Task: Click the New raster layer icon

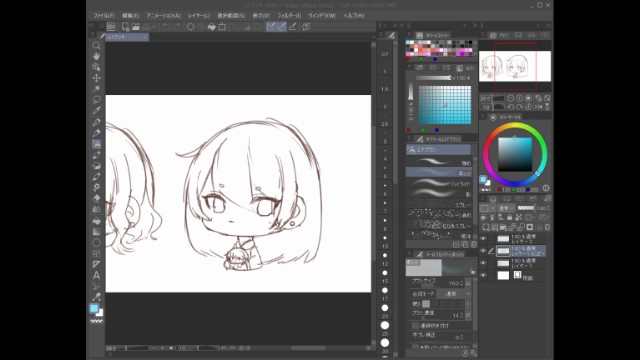Action: (x=486, y=227)
